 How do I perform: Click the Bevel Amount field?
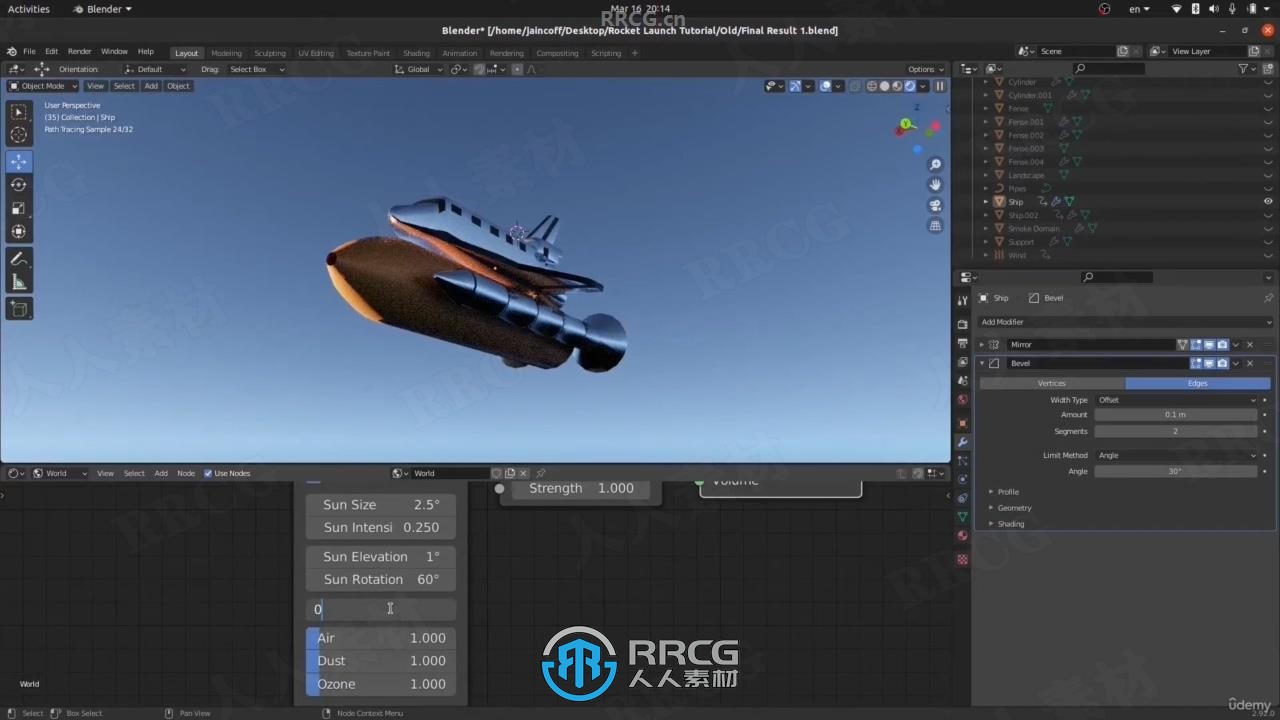[x=1176, y=415]
